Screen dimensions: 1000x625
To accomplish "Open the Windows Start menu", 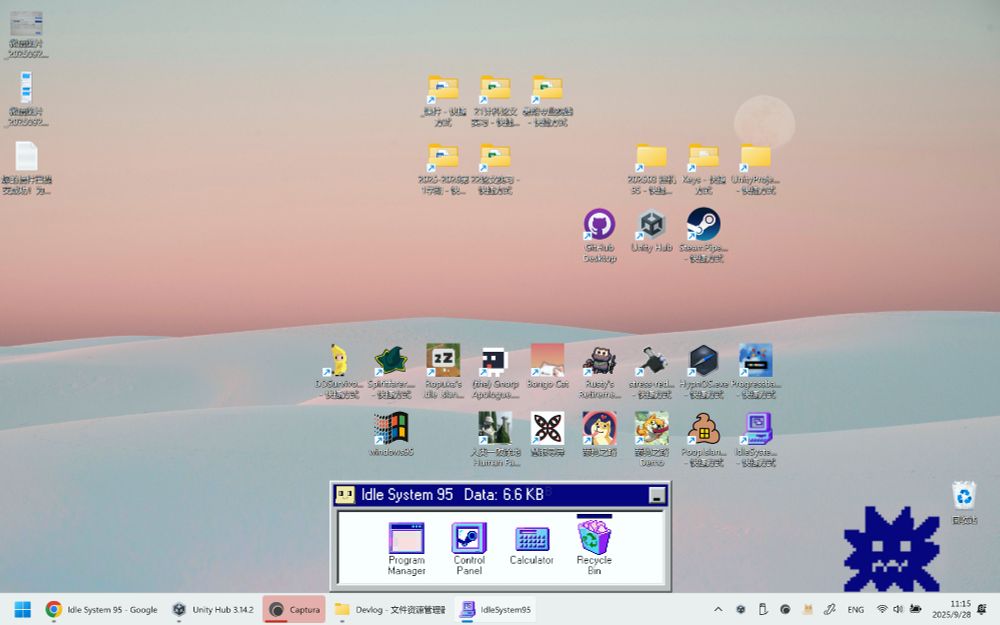I will (22, 610).
